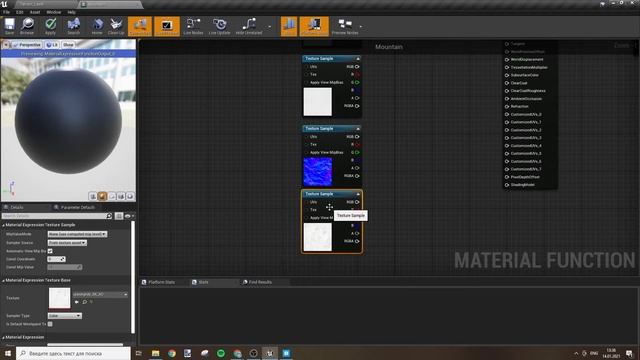This screenshot has width=640, height=360.
Task: Toggle the Live Preview toolbar button
Action: pyautogui.click(x=167, y=26)
